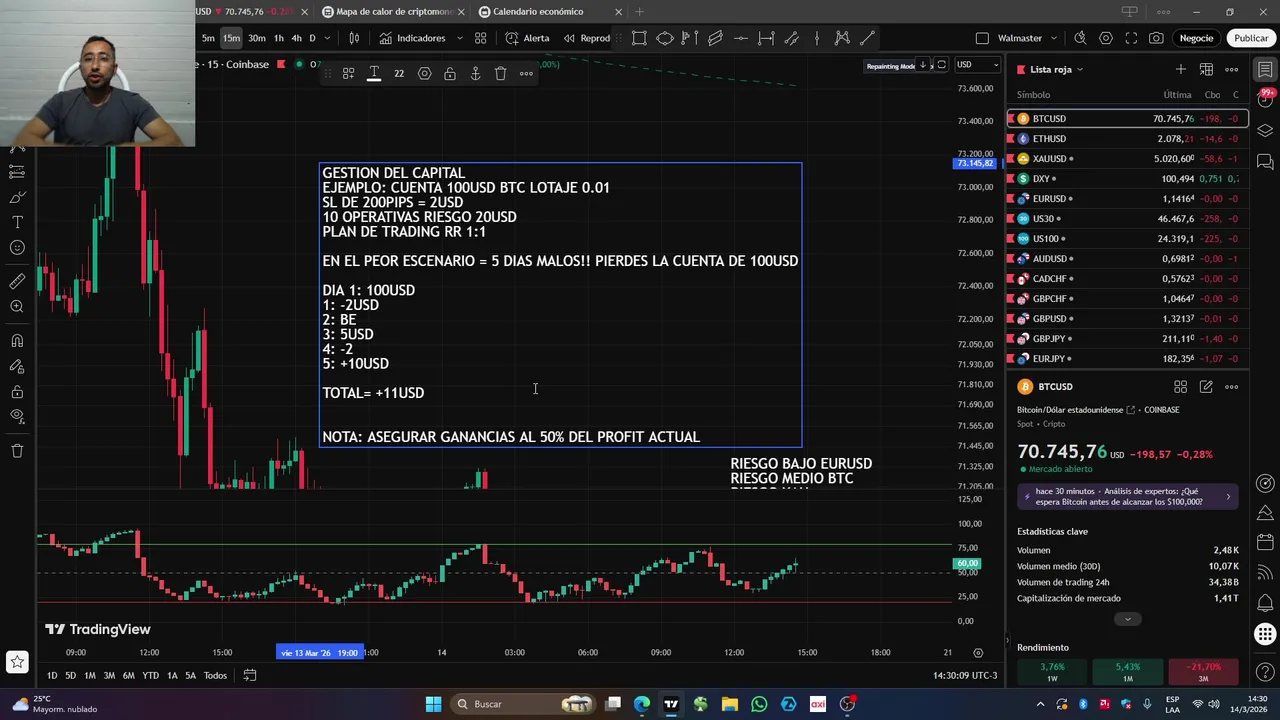Switch to 1h timeframe
Image resolution: width=1280 pixels, height=720 pixels.
279,38
